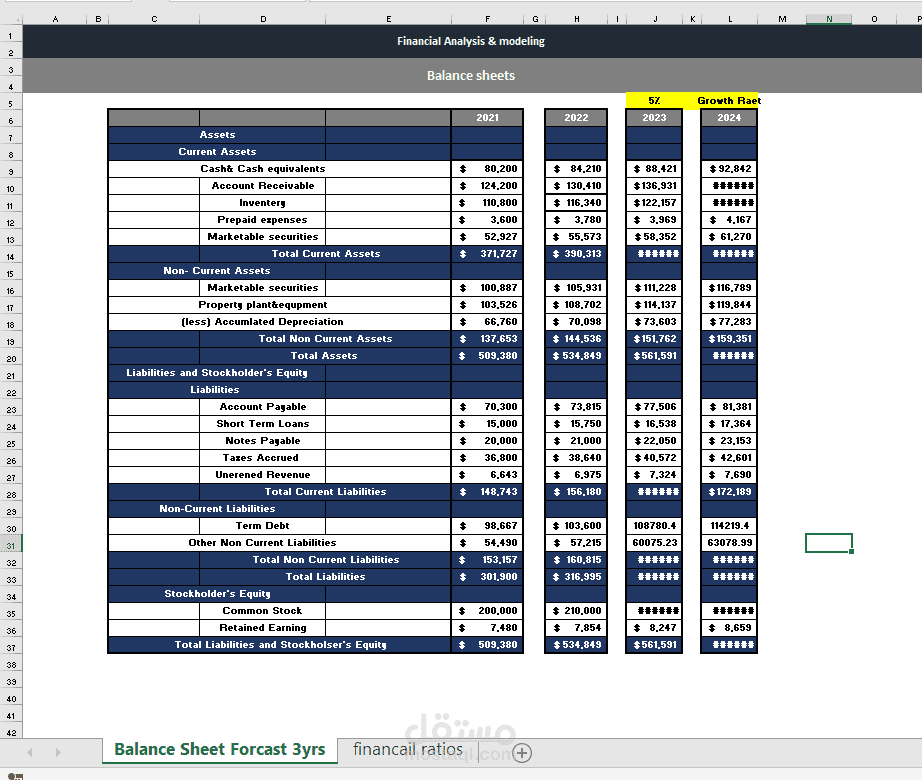Screen dimensions: 922x780
Task: Select the 2021 total liabilities 301,900
Action: pos(487,577)
